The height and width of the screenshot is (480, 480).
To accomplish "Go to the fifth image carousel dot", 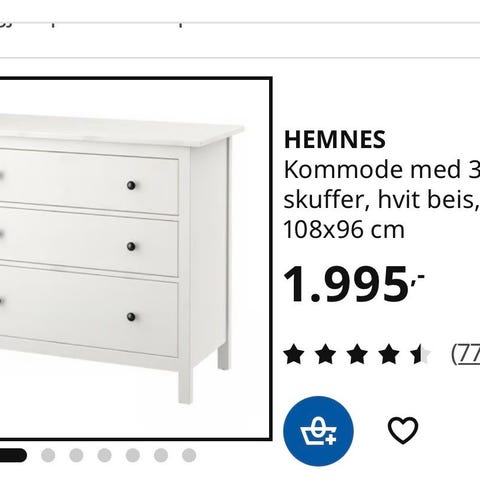I will click(x=133, y=455).
